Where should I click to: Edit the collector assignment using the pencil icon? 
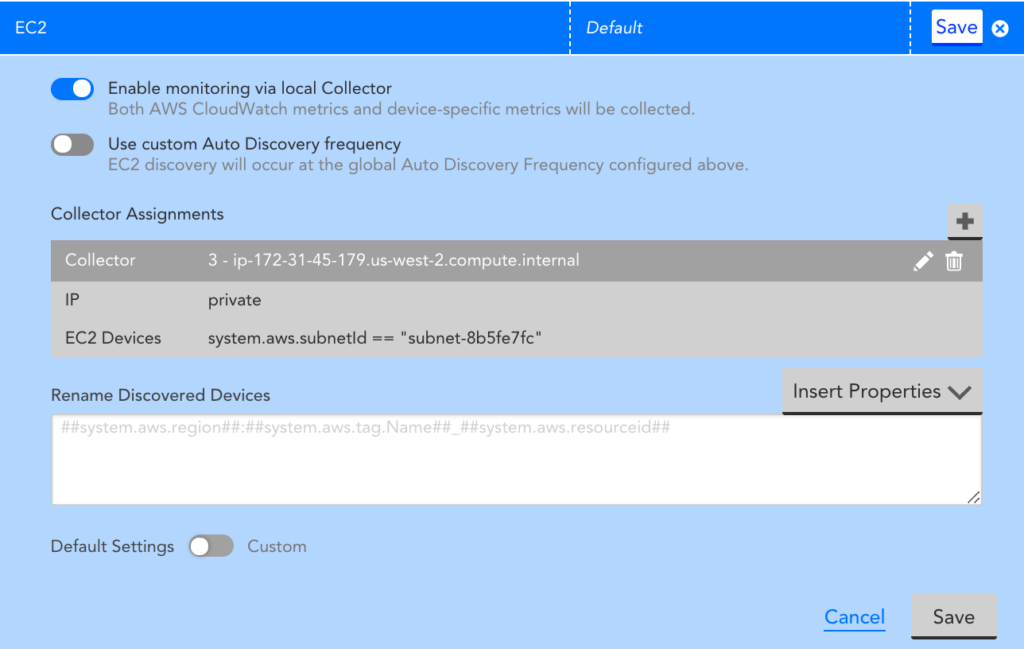tap(923, 260)
